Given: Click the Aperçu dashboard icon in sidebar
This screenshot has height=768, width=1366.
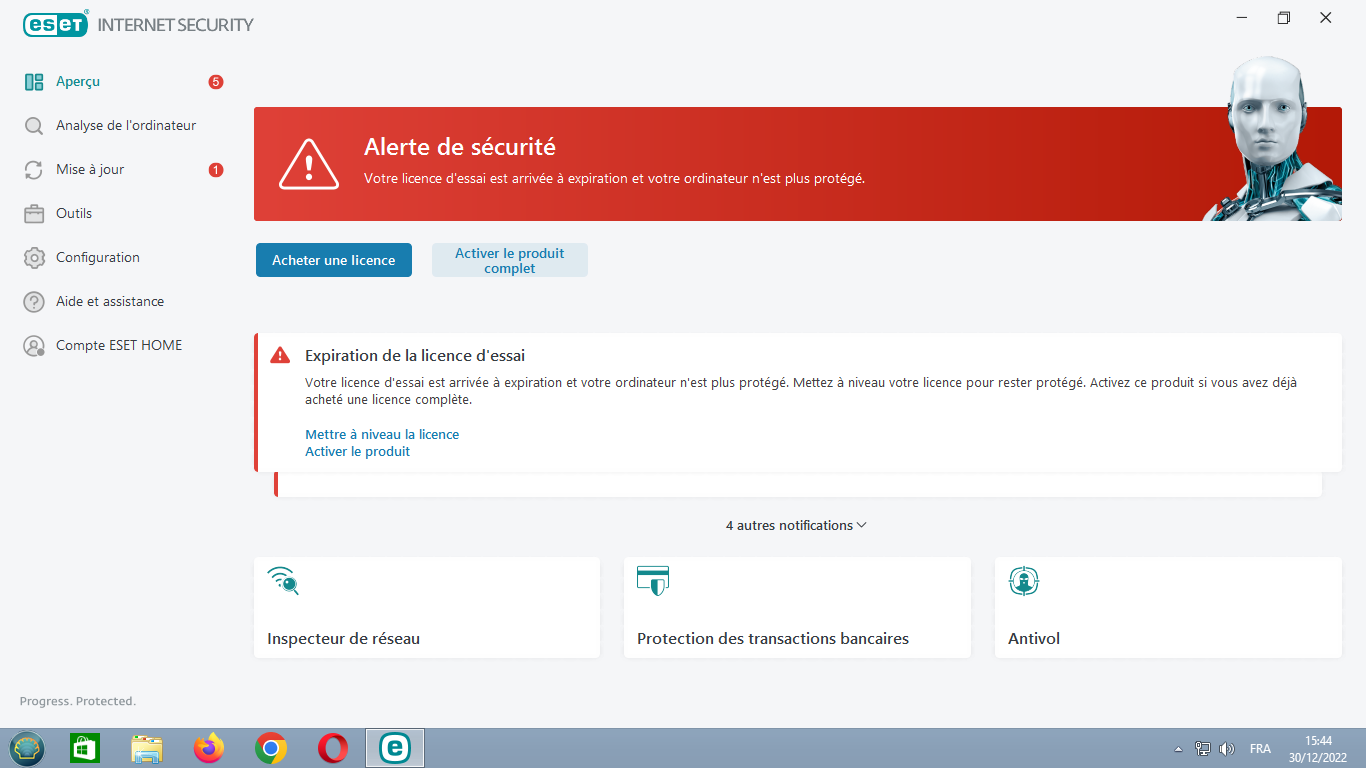Looking at the screenshot, I should pyautogui.click(x=34, y=82).
